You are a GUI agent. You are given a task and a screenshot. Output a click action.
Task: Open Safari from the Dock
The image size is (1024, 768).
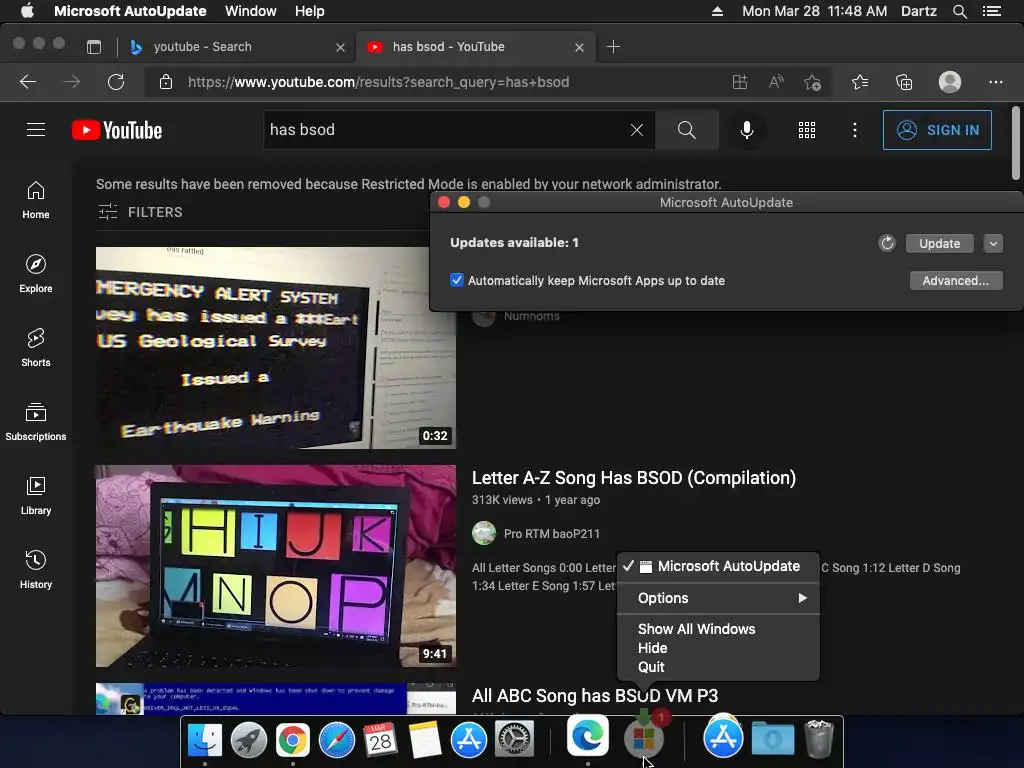click(336, 740)
